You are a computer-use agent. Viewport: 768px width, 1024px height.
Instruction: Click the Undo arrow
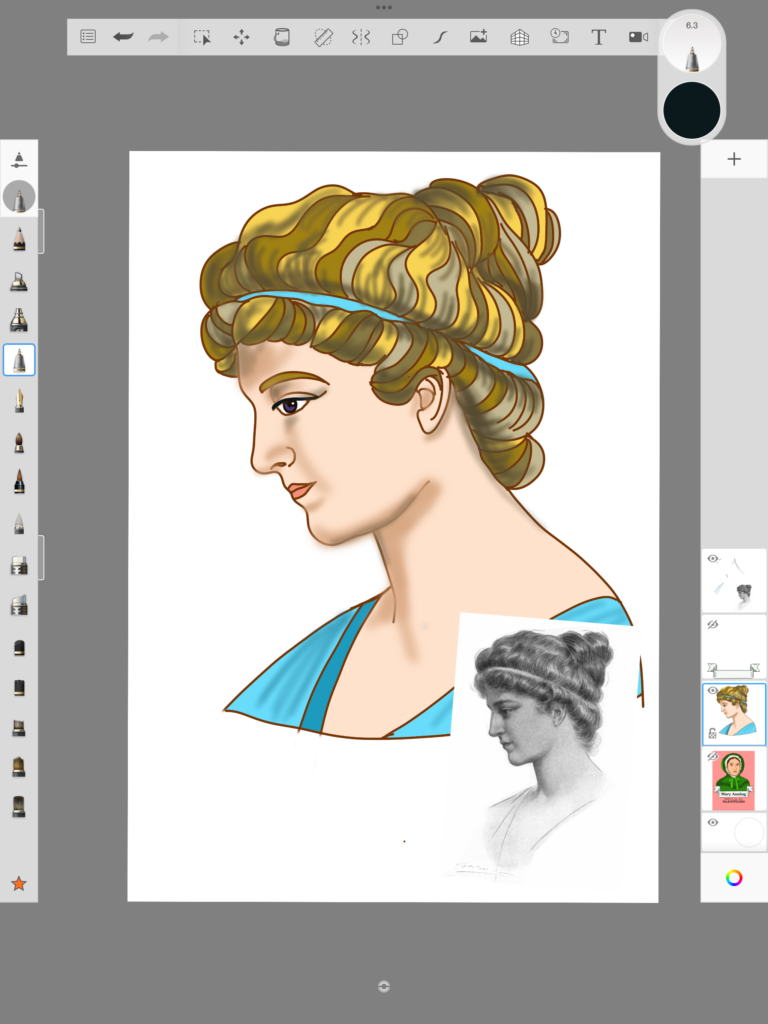[x=123, y=37]
